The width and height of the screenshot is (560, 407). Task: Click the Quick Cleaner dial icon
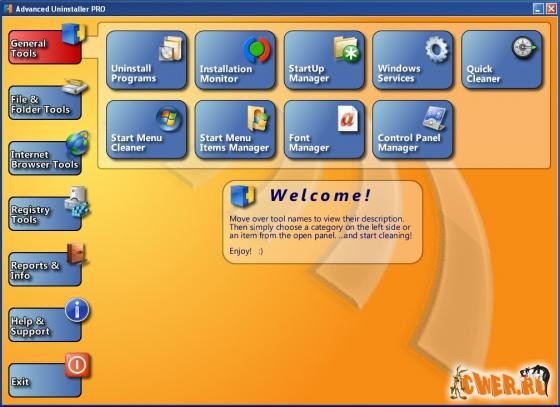click(x=524, y=47)
